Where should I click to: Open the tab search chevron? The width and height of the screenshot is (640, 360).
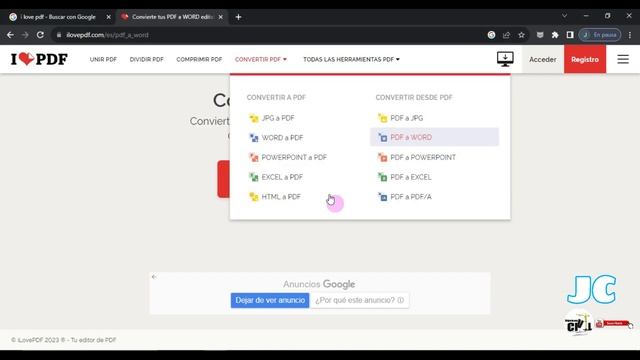point(564,16)
